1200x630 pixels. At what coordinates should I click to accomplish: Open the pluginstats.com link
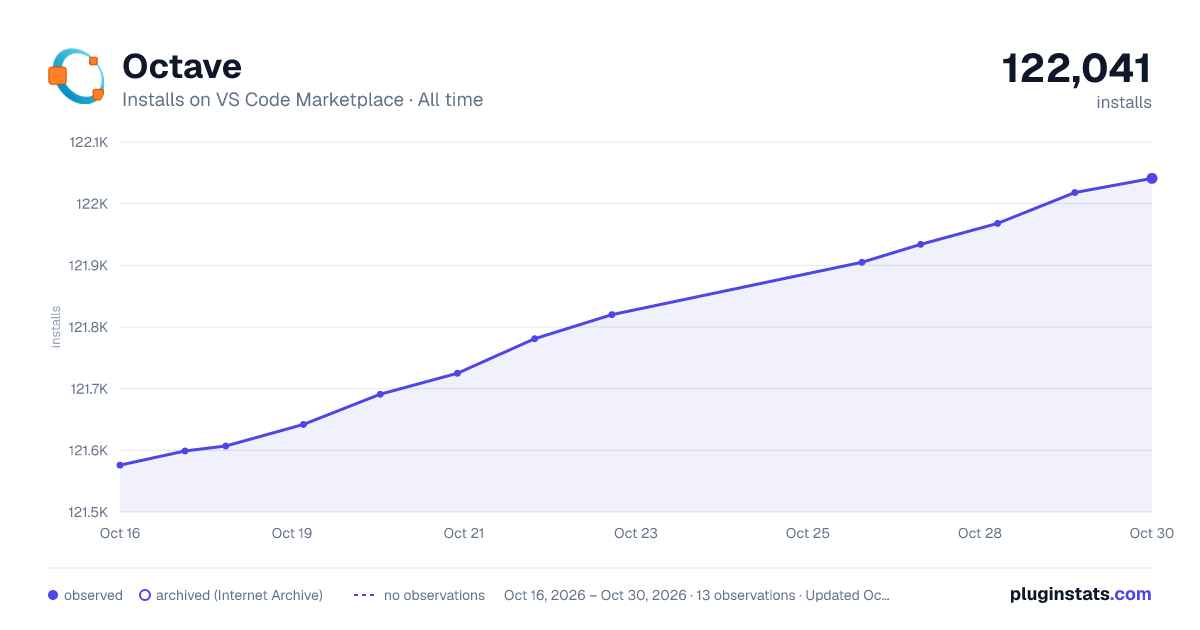click(1081, 594)
